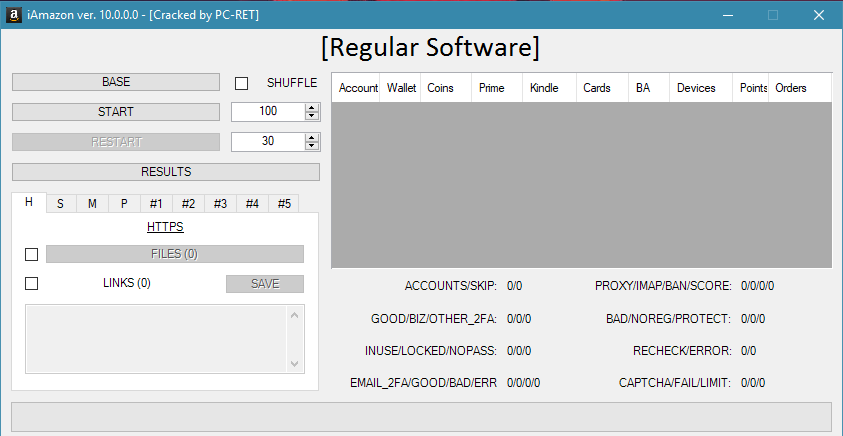This screenshot has height=436, width=843.
Task: Click the Wallet column header
Action: pyautogui.click(x=401, y=88)
